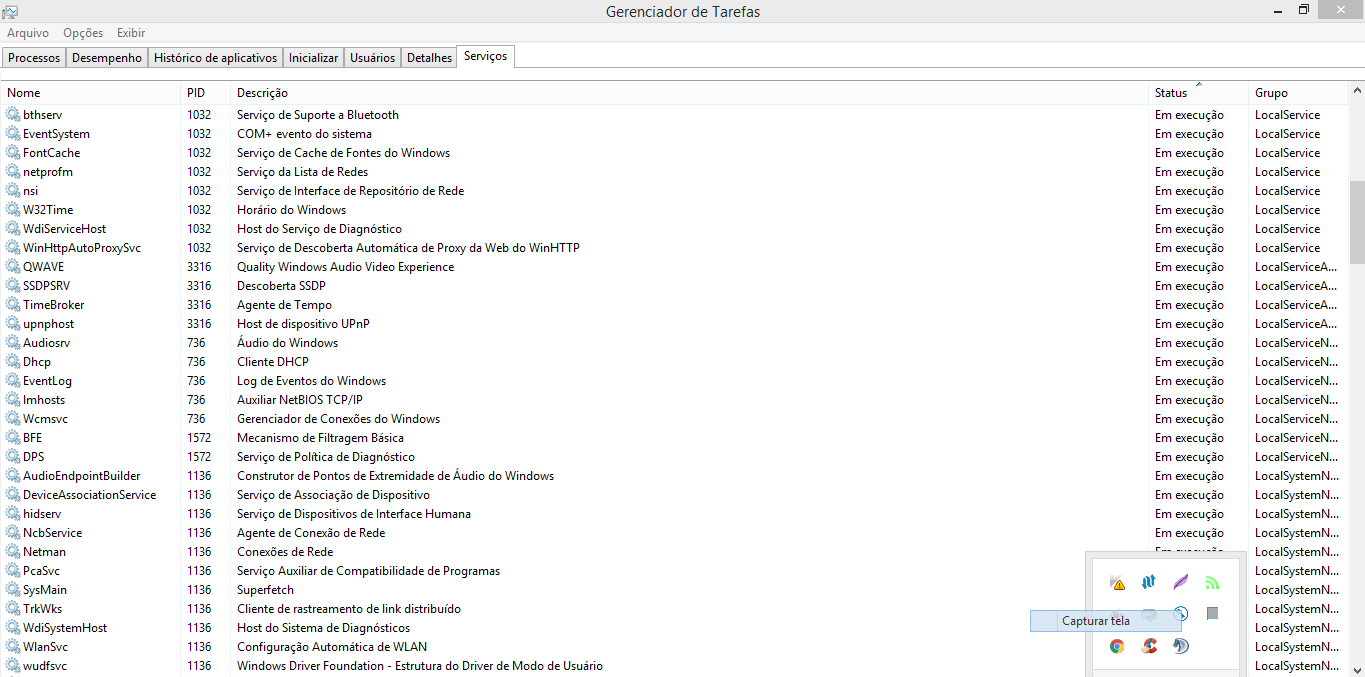
Task: Open Google Chrome from the tray popup
Action: pos(1117,646)
